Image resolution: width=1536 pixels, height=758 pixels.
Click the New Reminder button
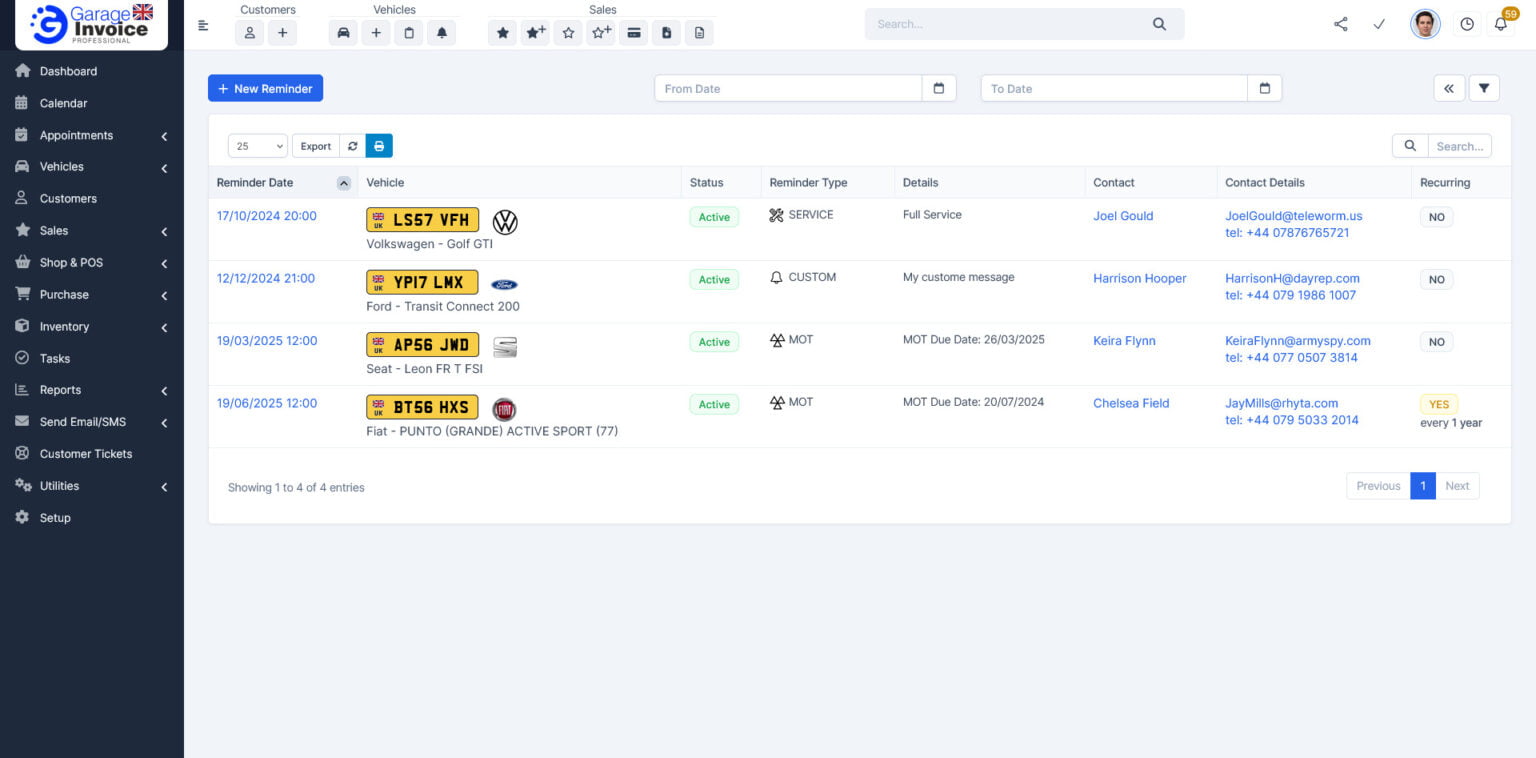pos(265,89)
